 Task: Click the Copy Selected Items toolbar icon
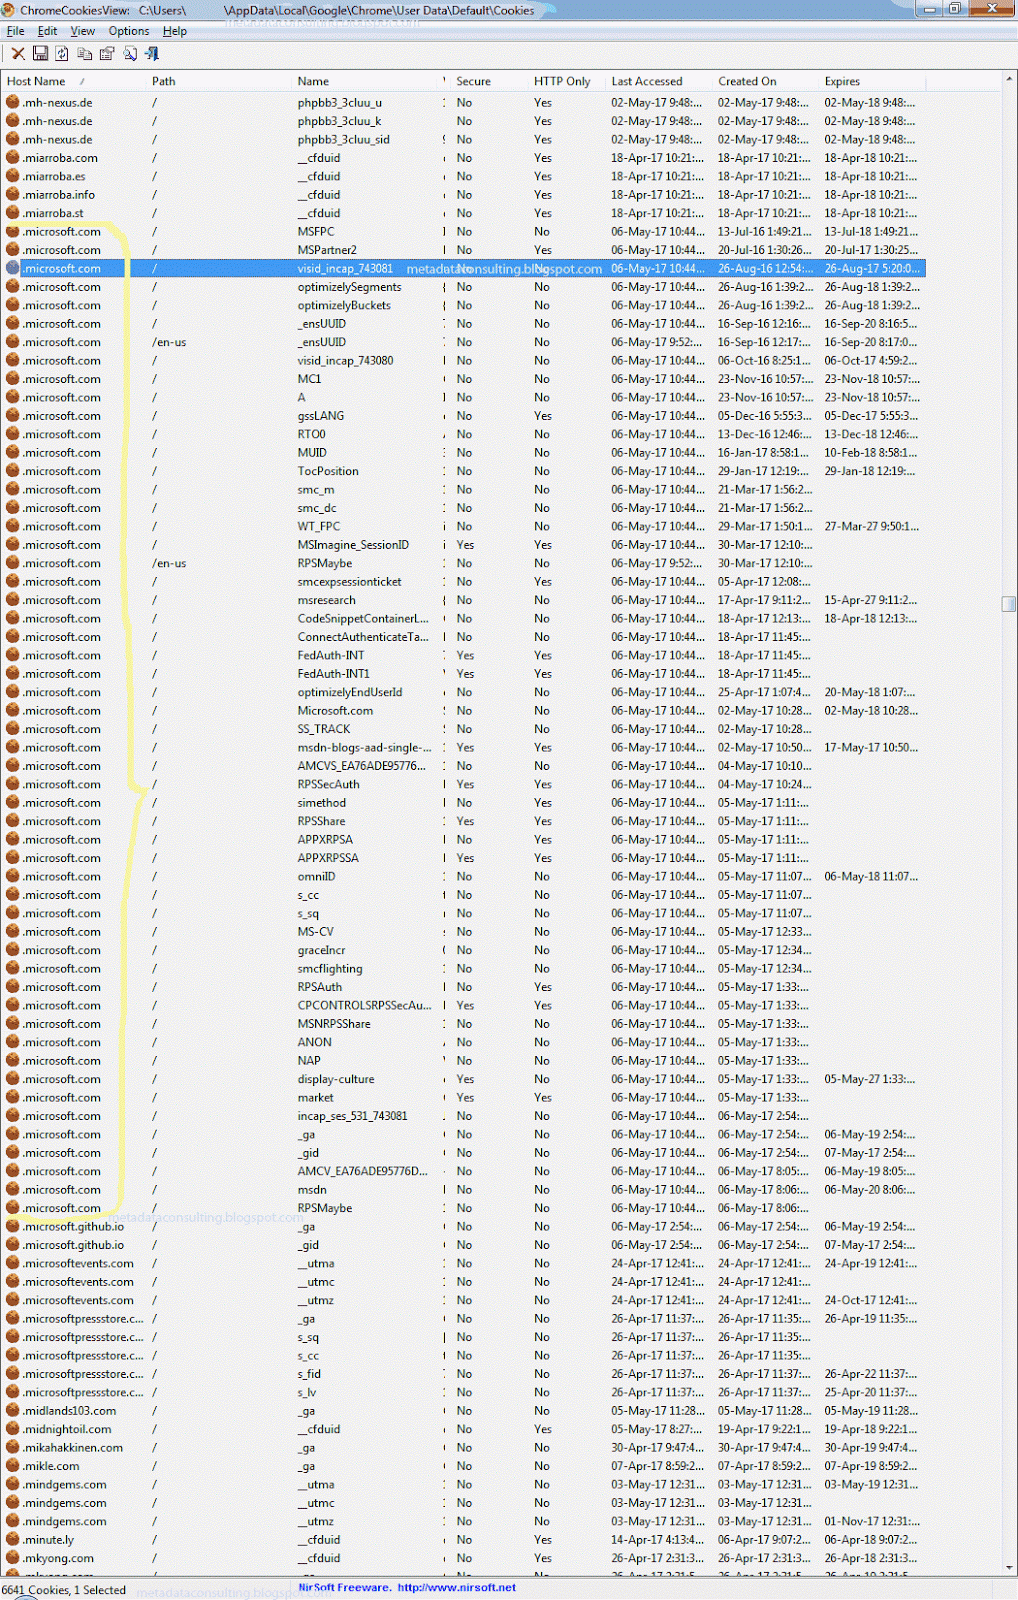point(85,54)
